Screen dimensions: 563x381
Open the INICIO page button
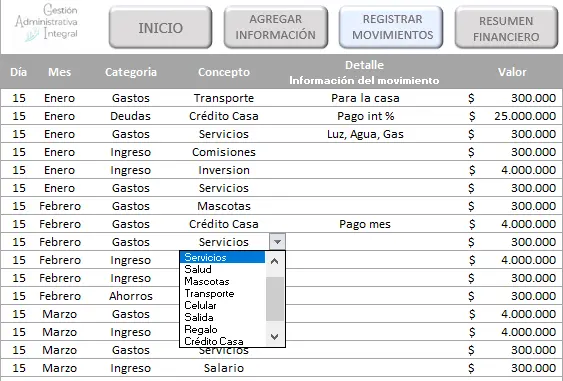pos(160,27)
